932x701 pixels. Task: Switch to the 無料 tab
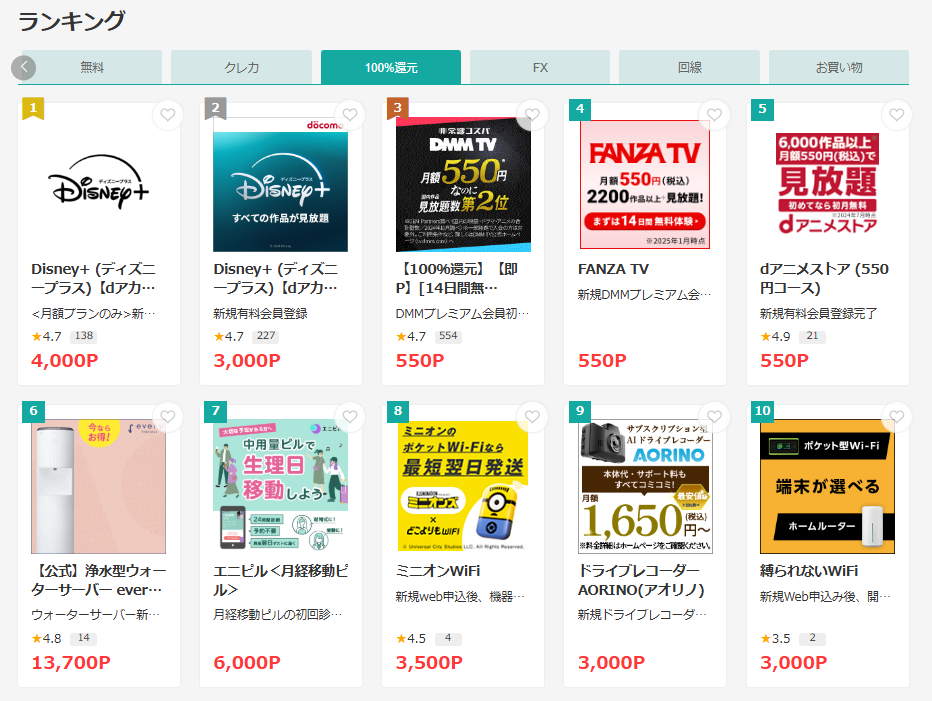(x=92, y=67)
